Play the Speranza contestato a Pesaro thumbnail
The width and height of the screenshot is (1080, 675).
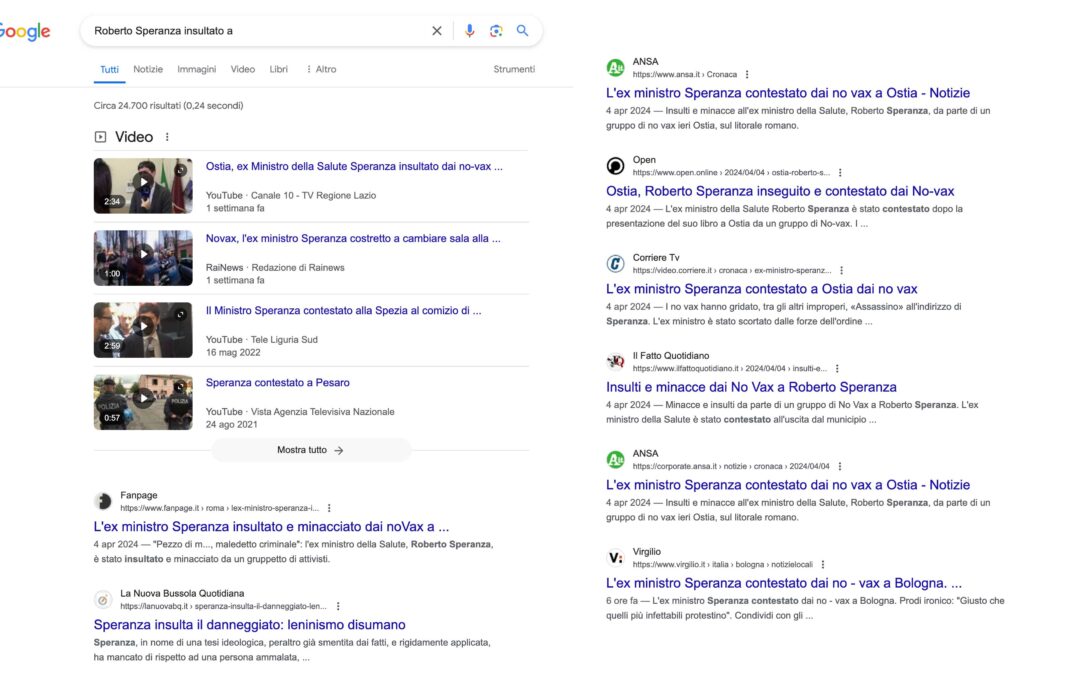coord(143,402)
